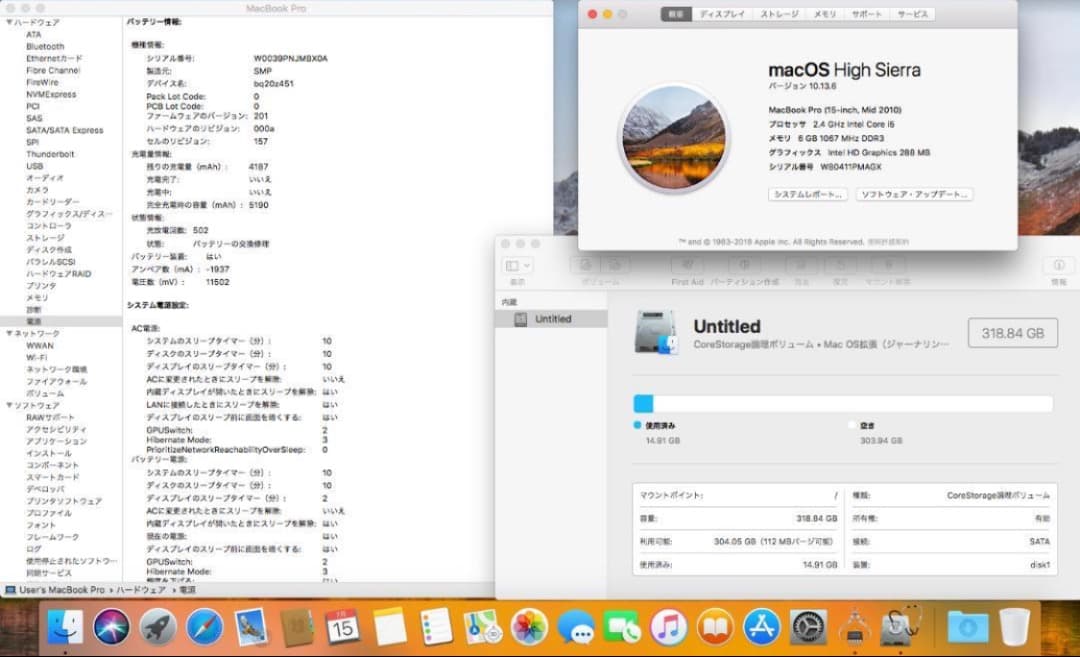
Task: Click 消去 erase icon in Disk Utility toolbar
Action: click(x=801, y=265)
